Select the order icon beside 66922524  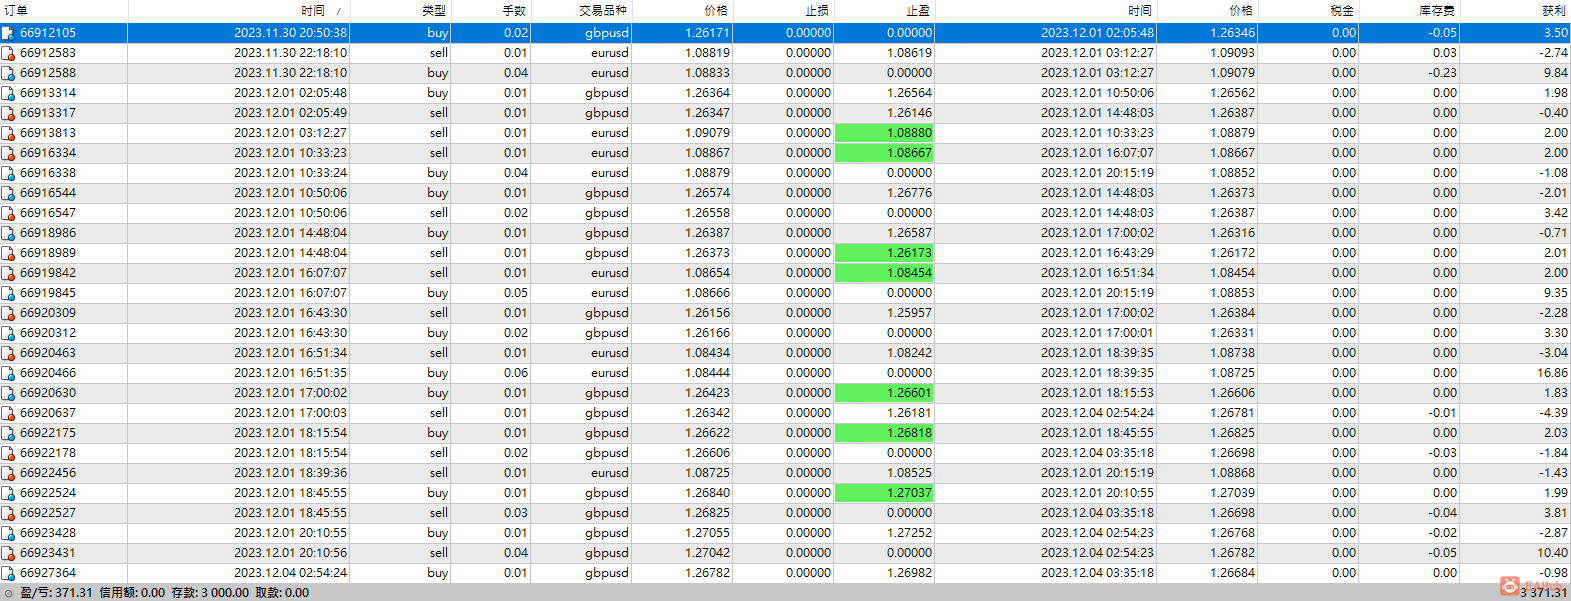(x=8, y=493)
